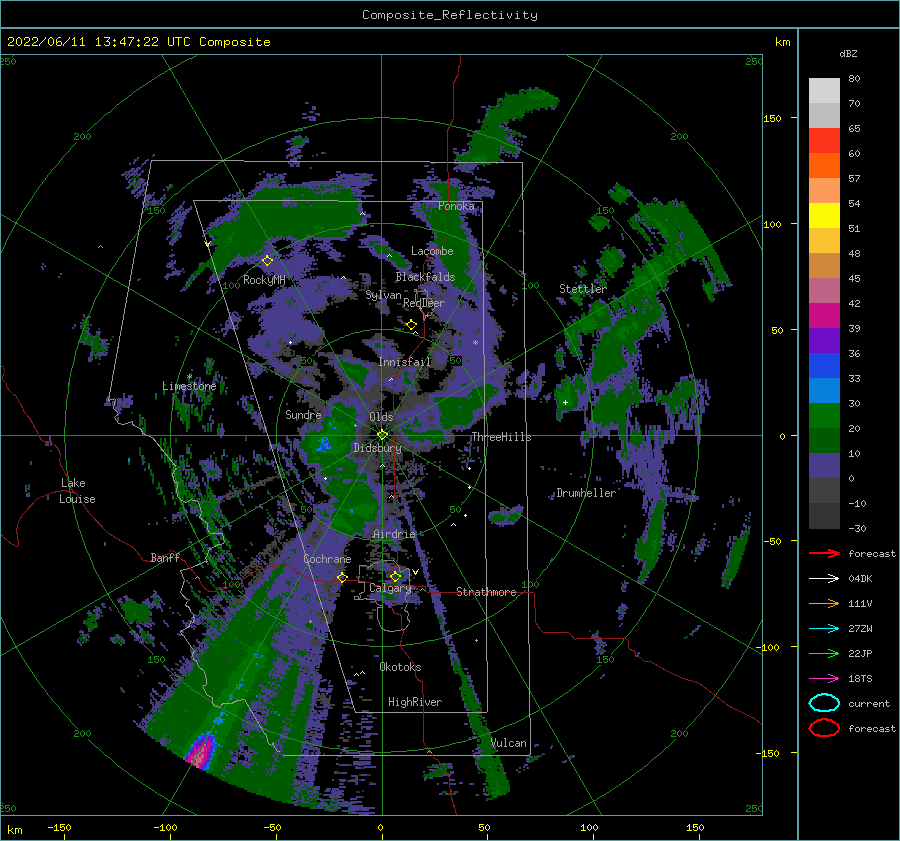900x841 pixels.
Task: Click the Sundre label
Action: (303, 415)
